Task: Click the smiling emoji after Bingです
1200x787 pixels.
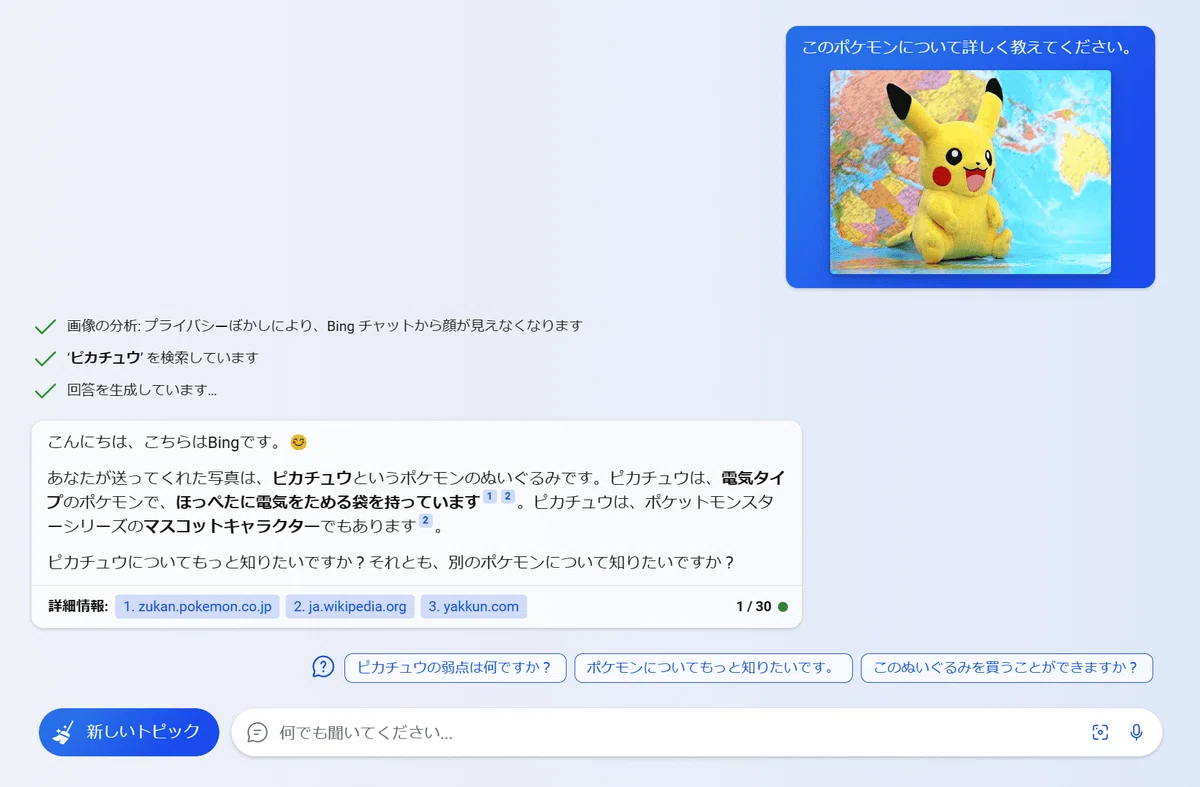Action: [298, 442]
